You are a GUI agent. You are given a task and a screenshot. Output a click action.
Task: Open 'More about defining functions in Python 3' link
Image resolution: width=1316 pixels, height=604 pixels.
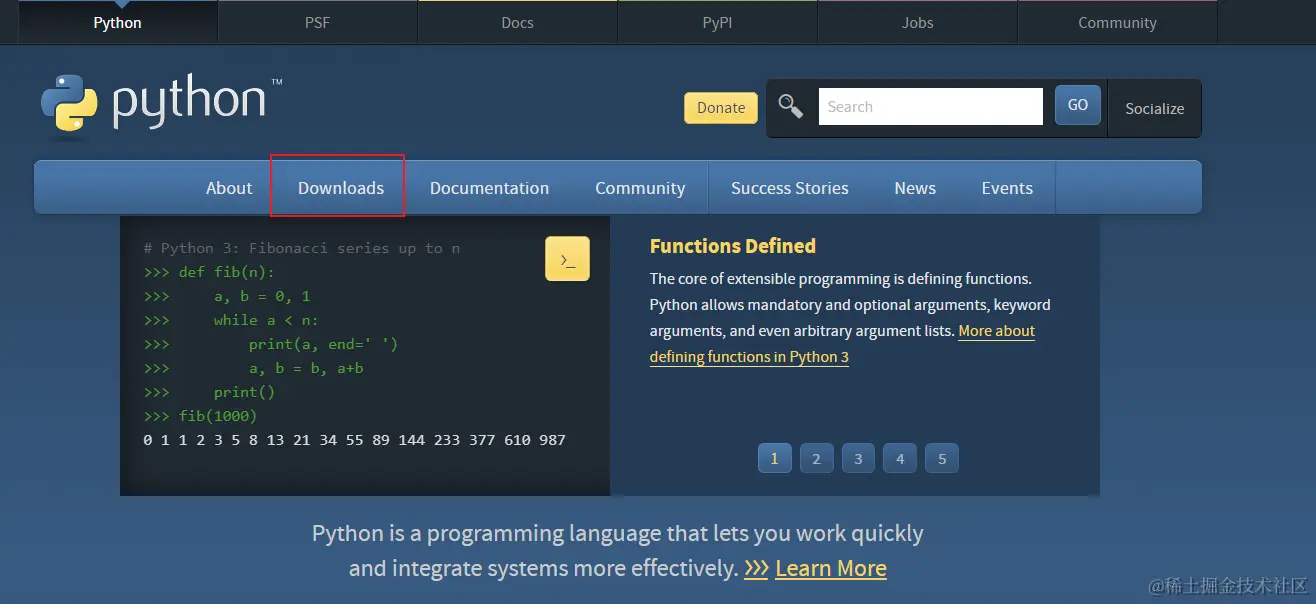pyautogui.click(x=843, y=344)
